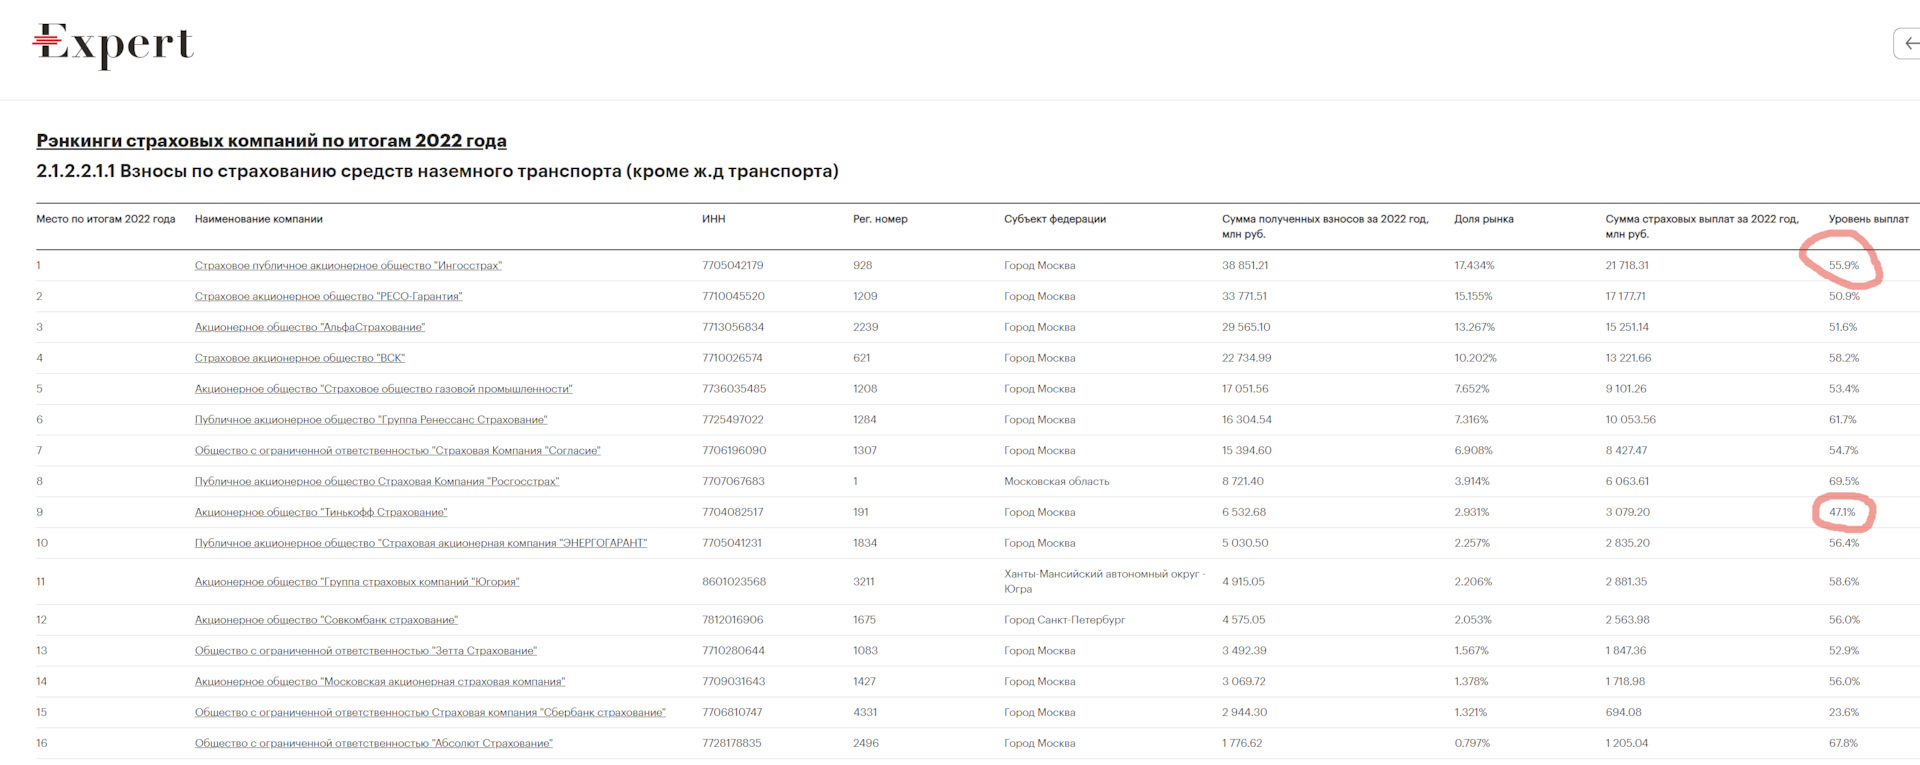Select 'Ханты-Мансийский автономный округ - Югра' cell
Viewport: 1920px width, 765px height.
pyautogui.click(x=1105, y=582)
